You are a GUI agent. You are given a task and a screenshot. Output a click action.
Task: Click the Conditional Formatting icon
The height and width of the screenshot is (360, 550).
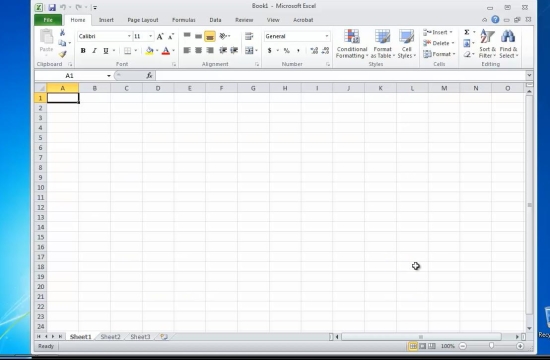[351, 37]
